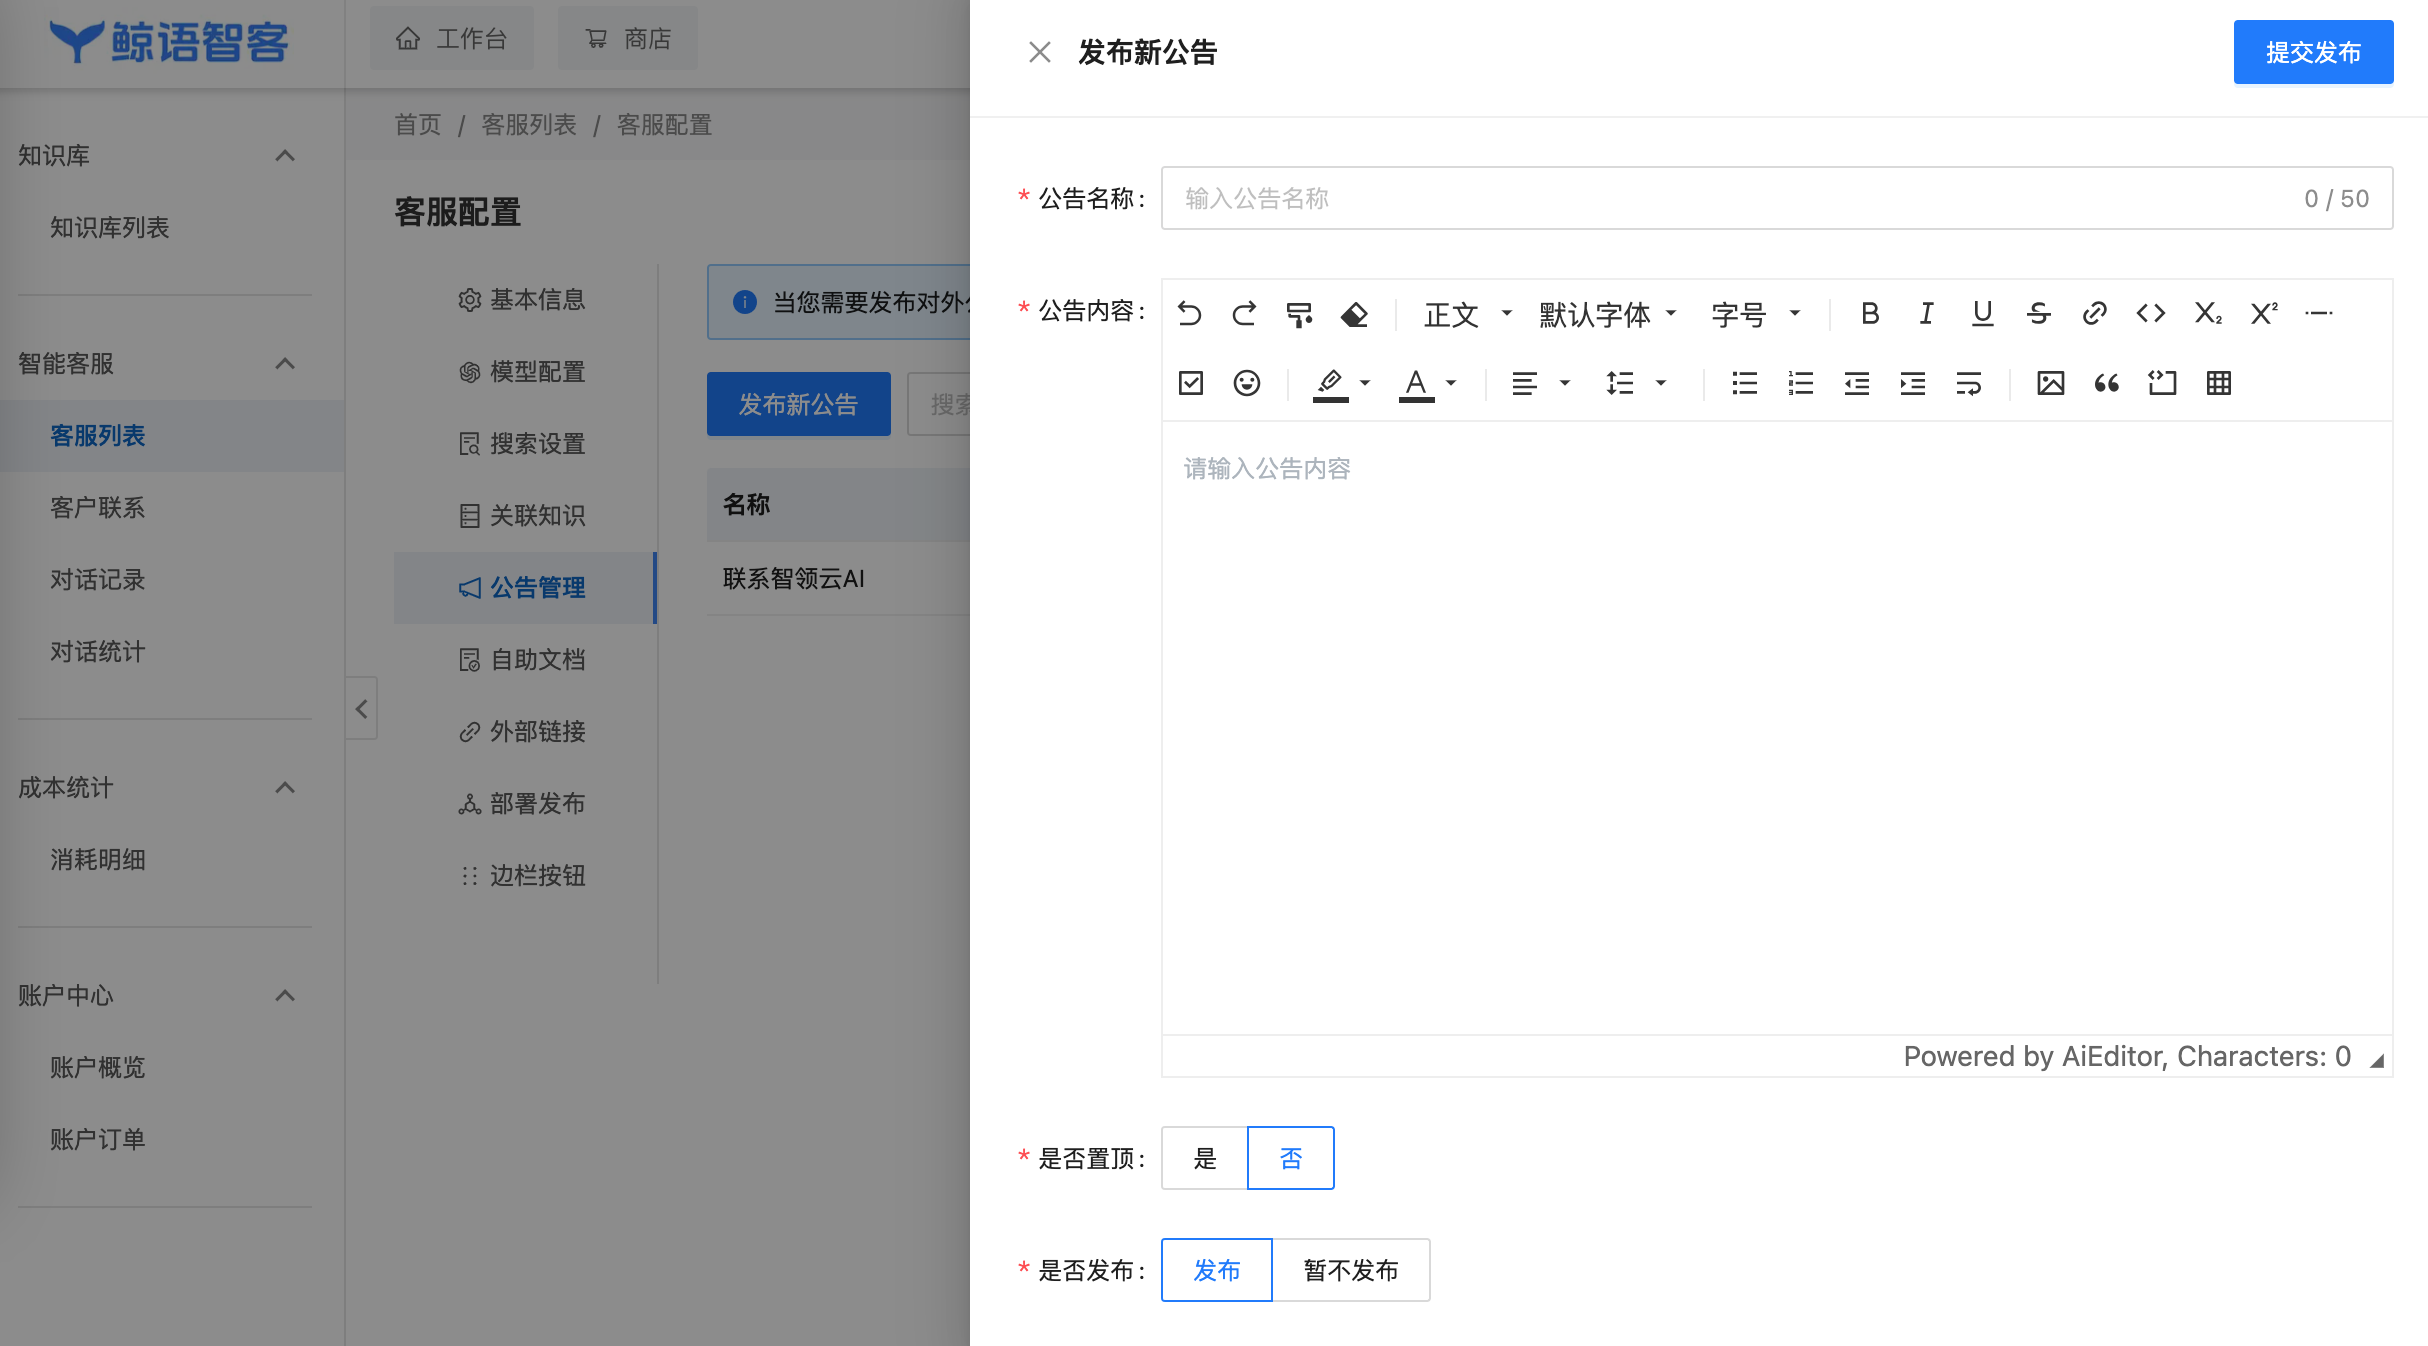Insert a task checklist
The width and height of the screenshot is (2428, 1346).
tap(1191, 383)
